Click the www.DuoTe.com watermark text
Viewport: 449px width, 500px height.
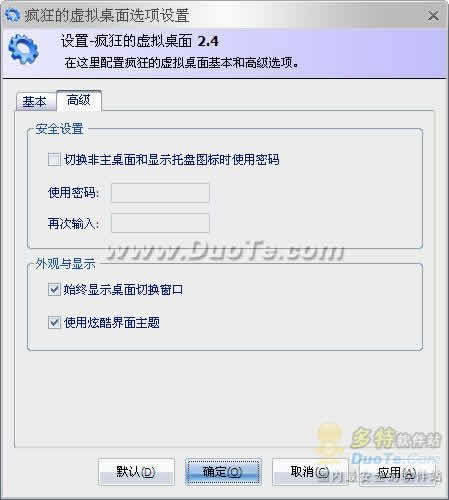[225, 250]
